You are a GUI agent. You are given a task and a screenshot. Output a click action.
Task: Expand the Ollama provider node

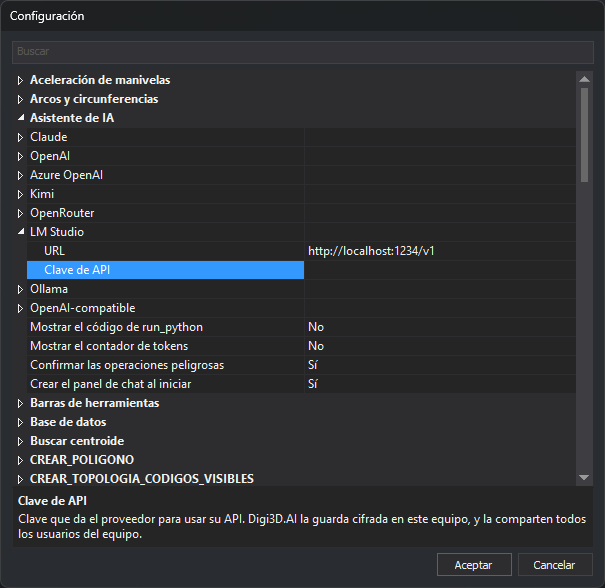tap(20, 289)
